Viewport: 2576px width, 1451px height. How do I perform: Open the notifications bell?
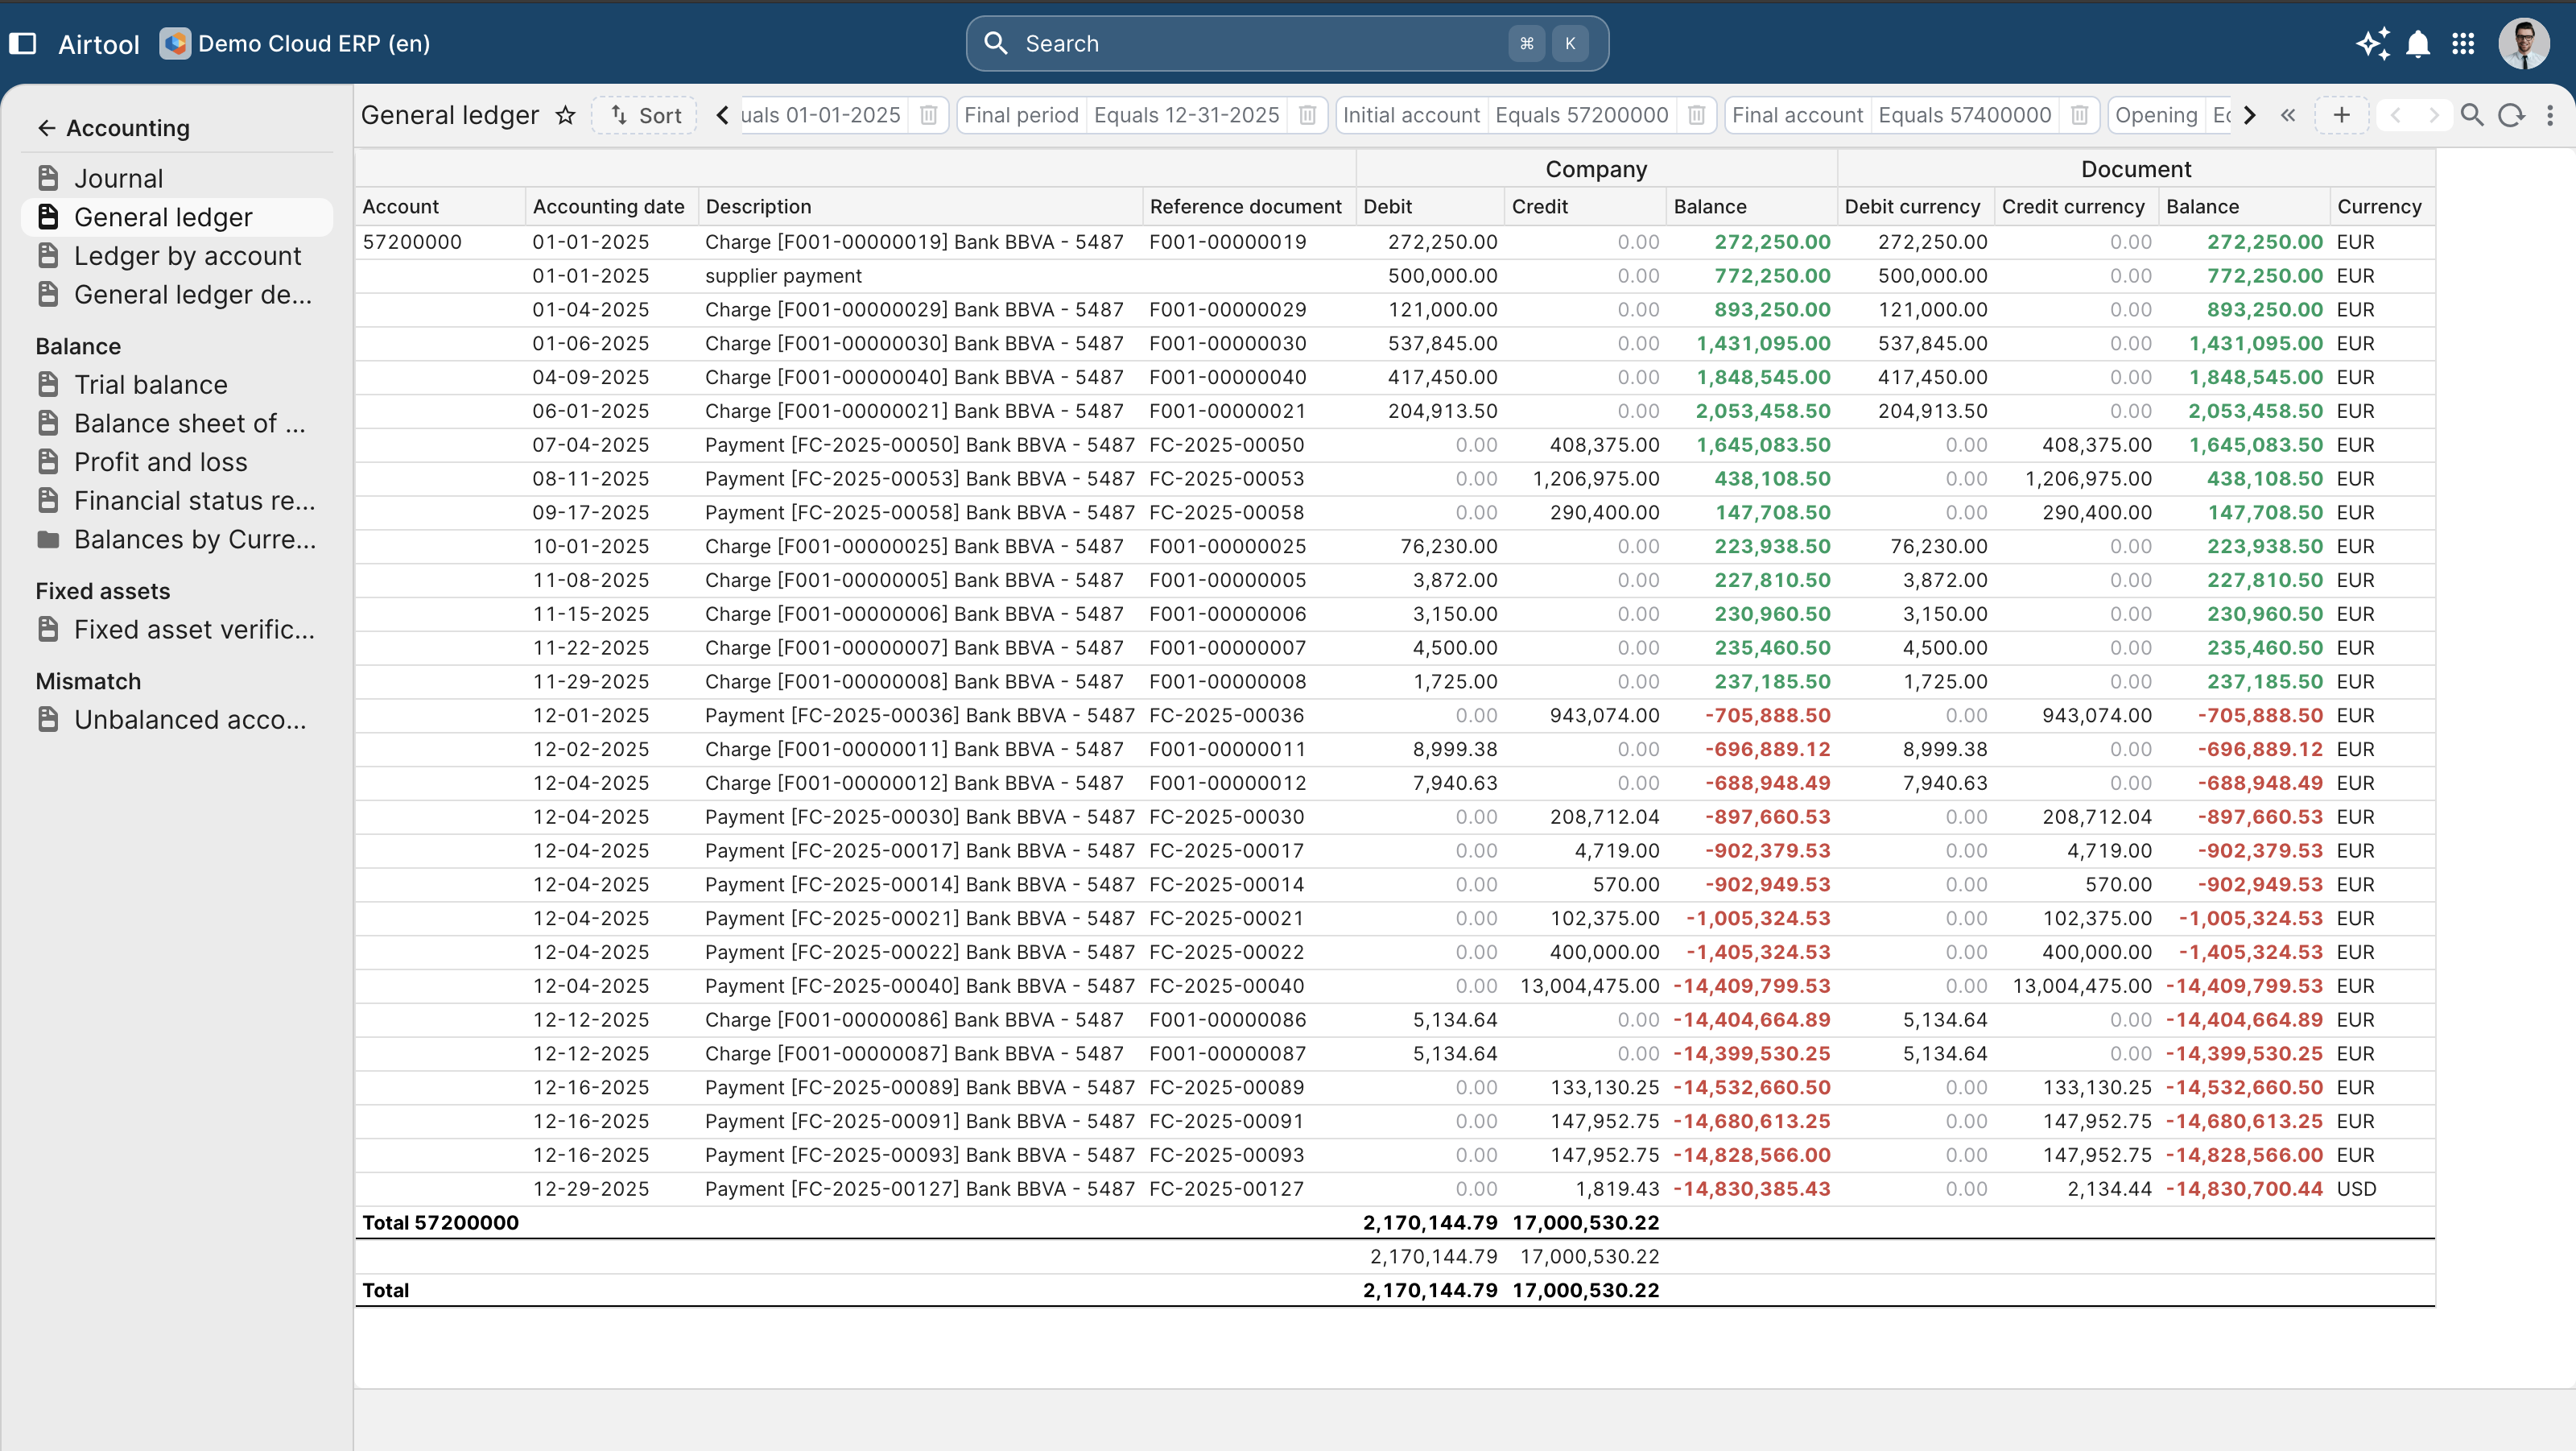pos(2418,44)
